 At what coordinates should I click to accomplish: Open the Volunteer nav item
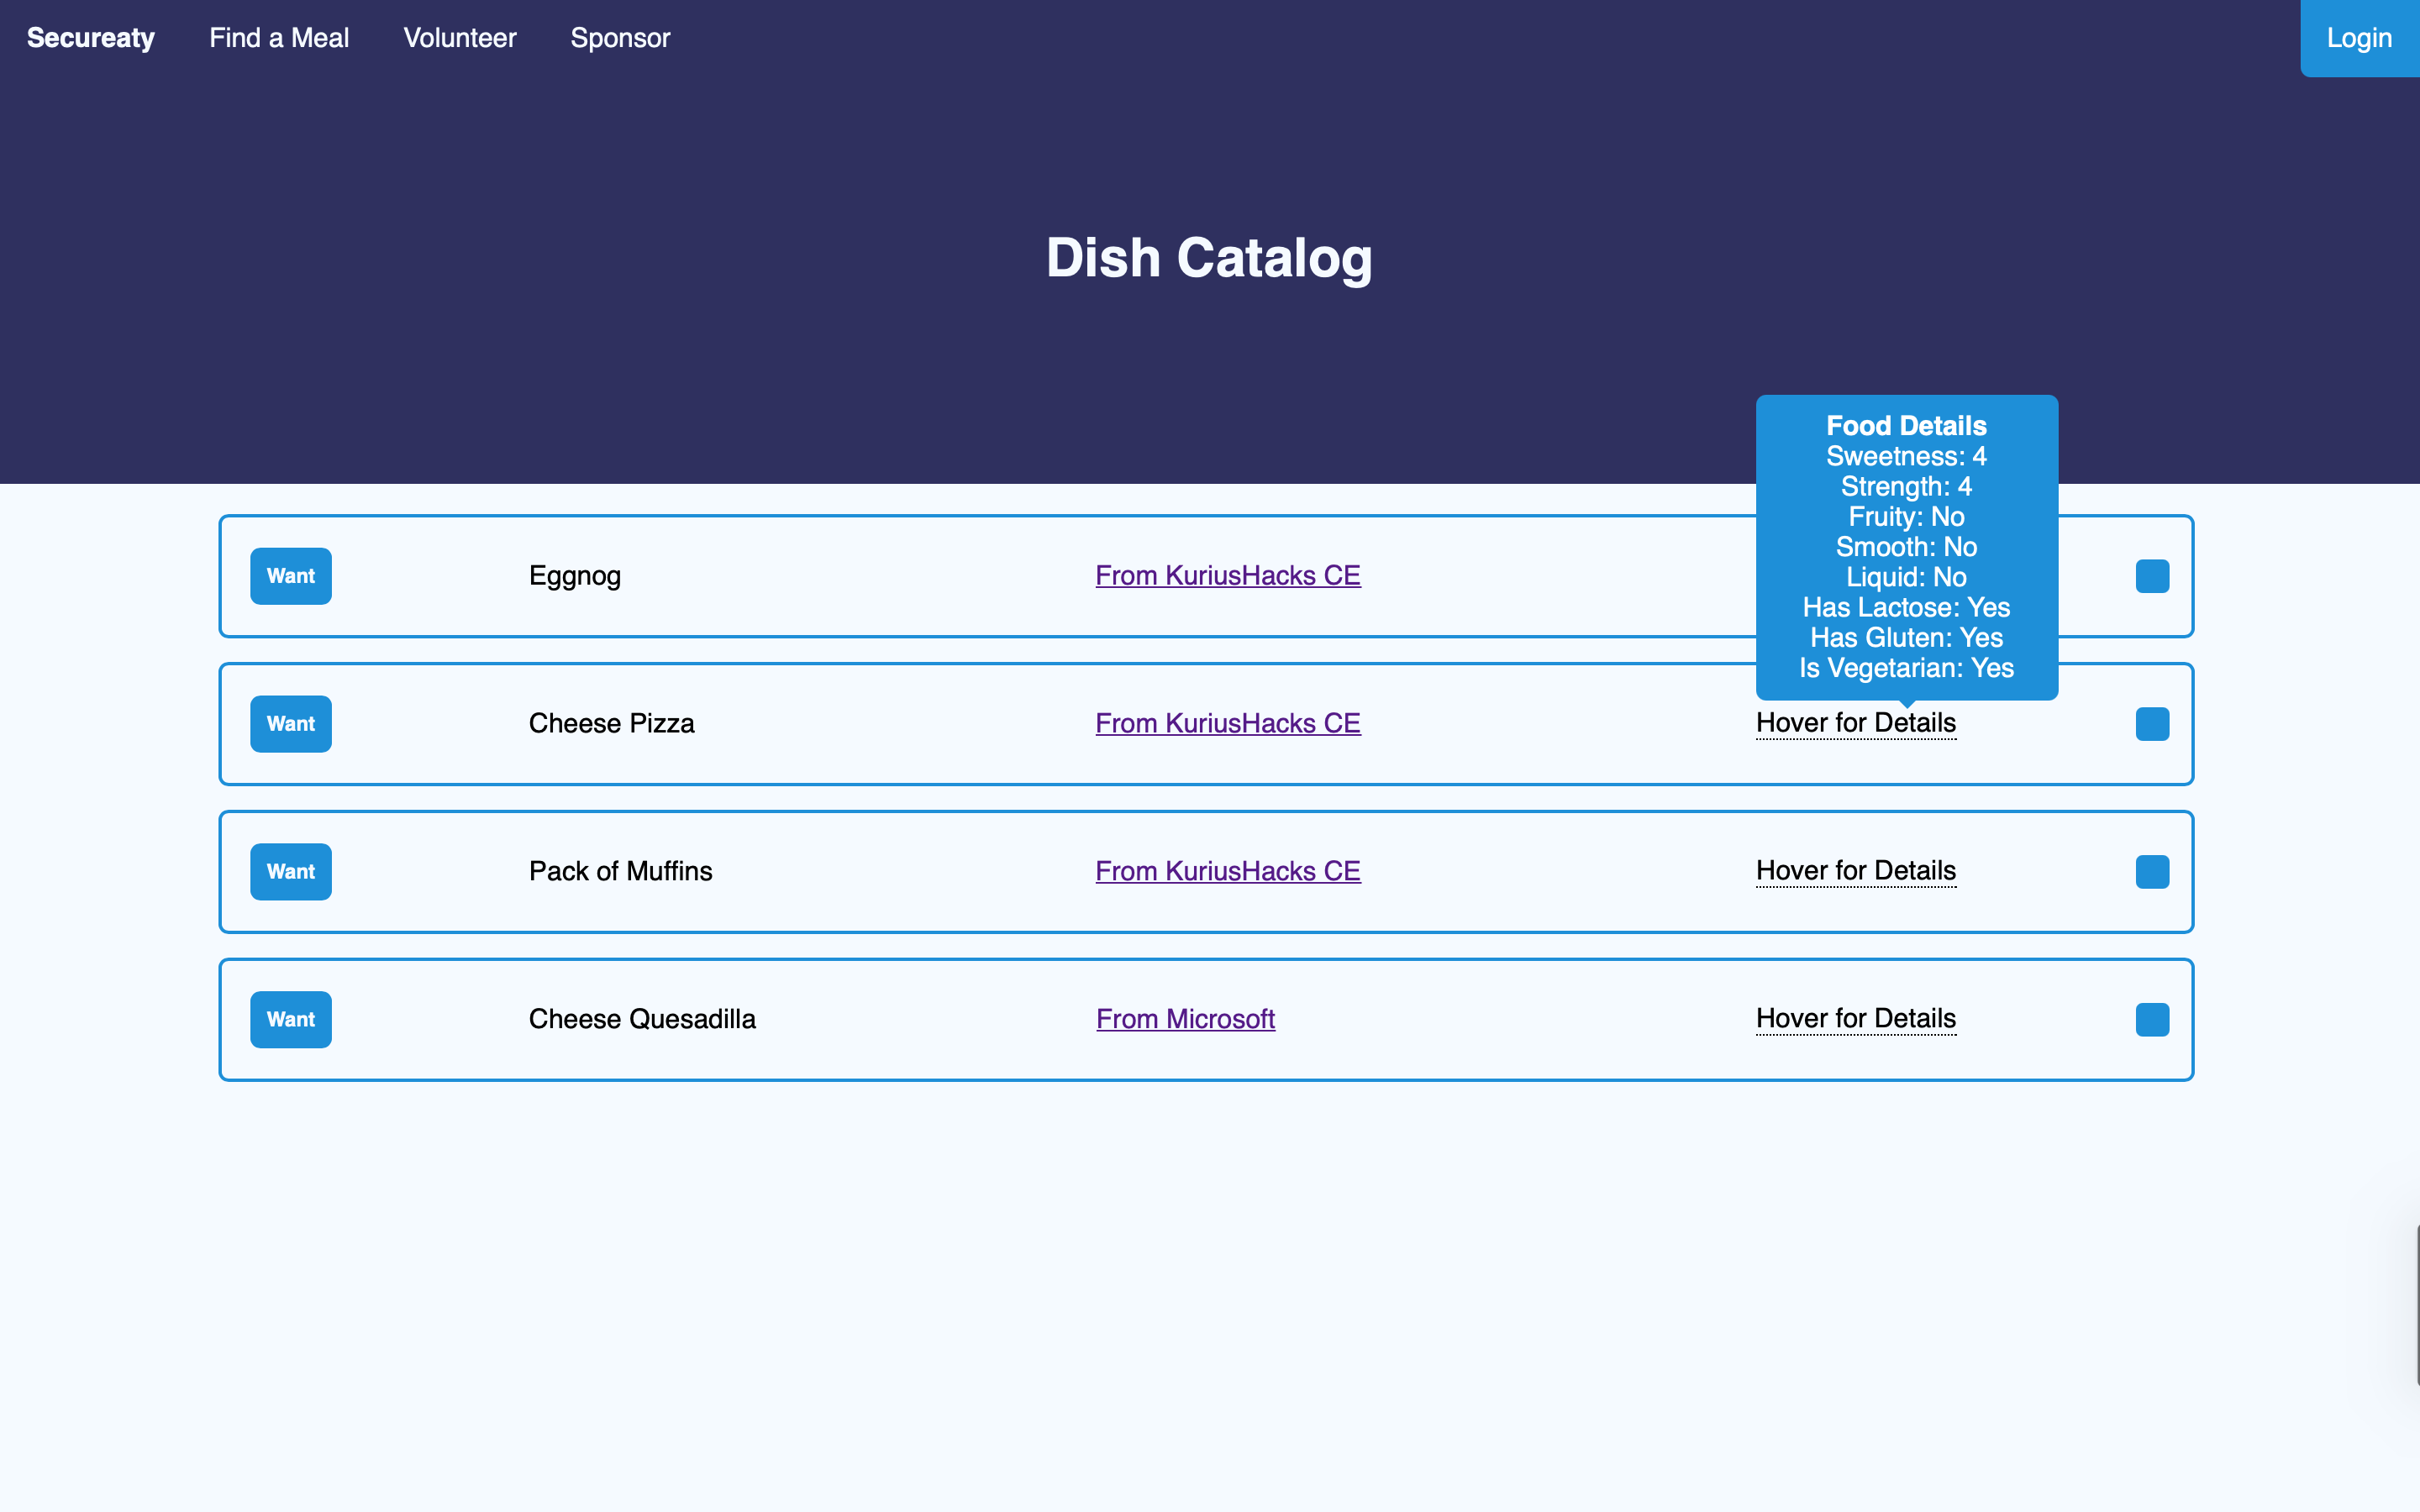(459, 38)
